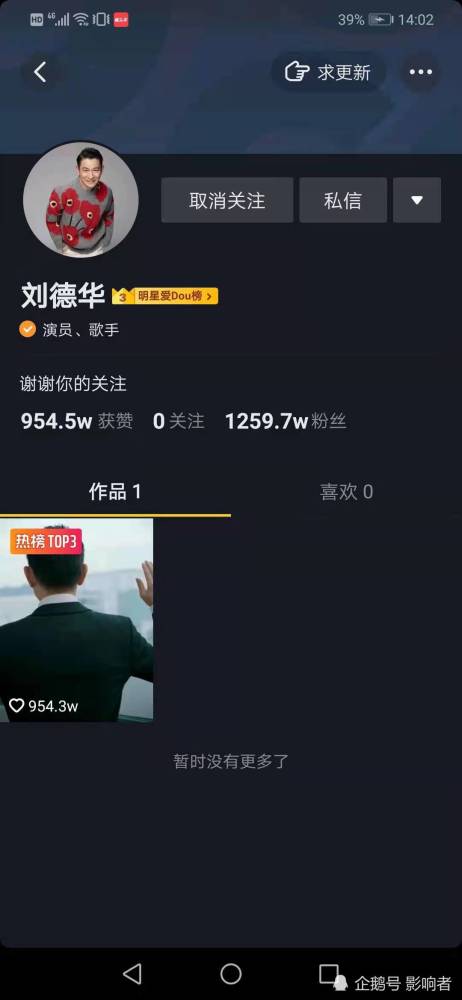Tap the Android back triangle button

(132, 974)
